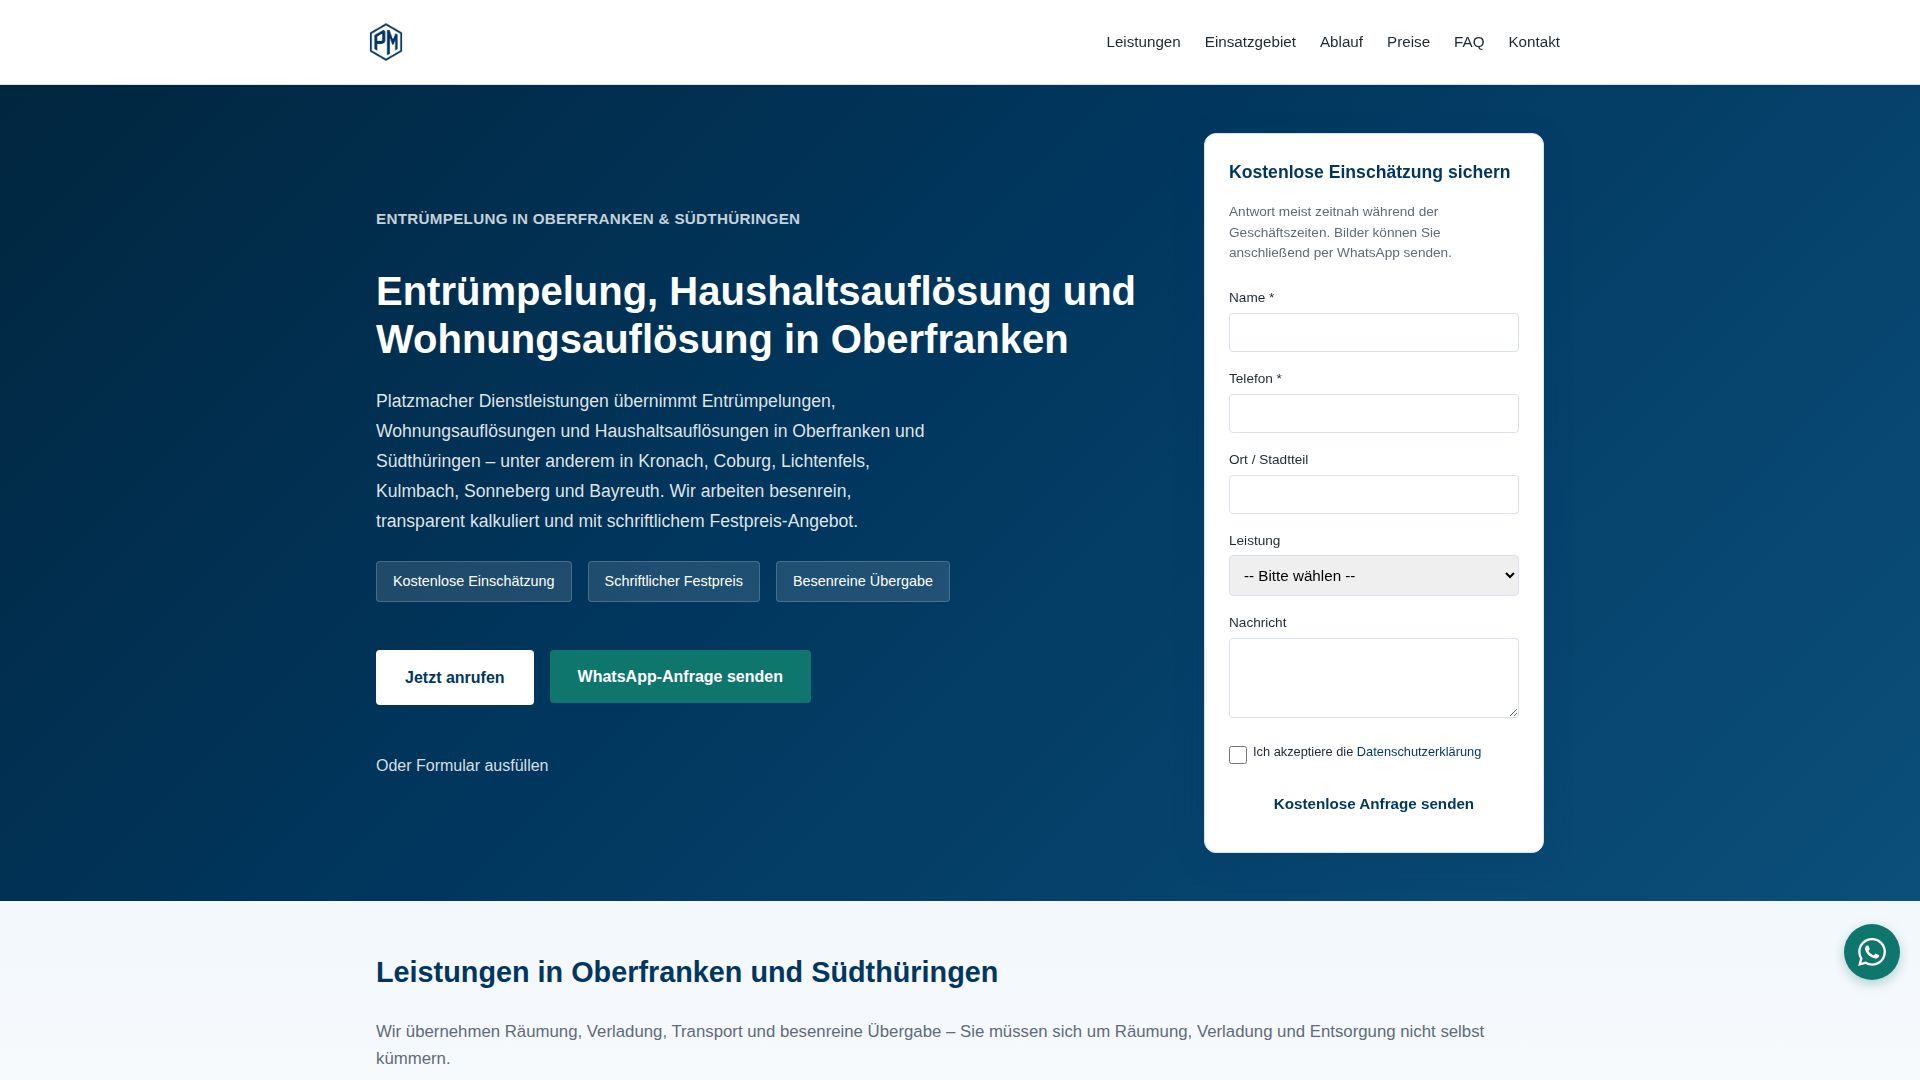The image size is (1920, 1080).
Task: Click the Kostenlose Einschätzung badge
Action: click(474, 581)
